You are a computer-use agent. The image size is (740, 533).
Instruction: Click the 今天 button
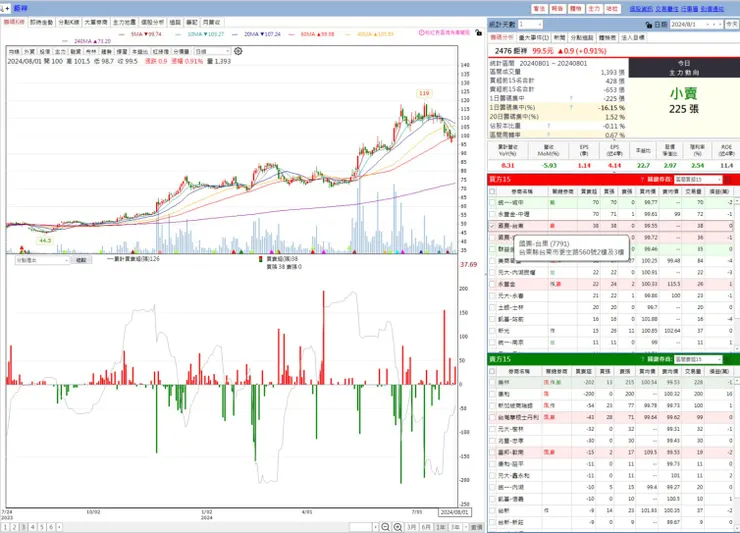coord(732,24)
